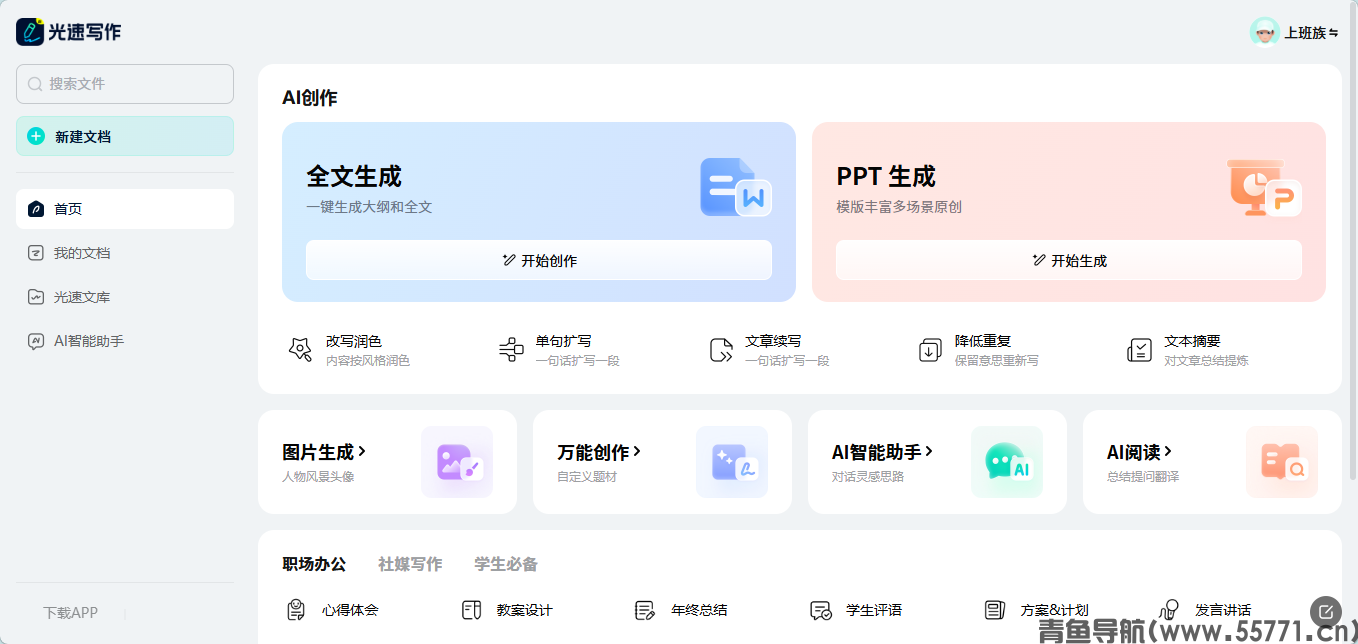Open the AI阅读 card

pyautogui.click(x=1212, y=462)
